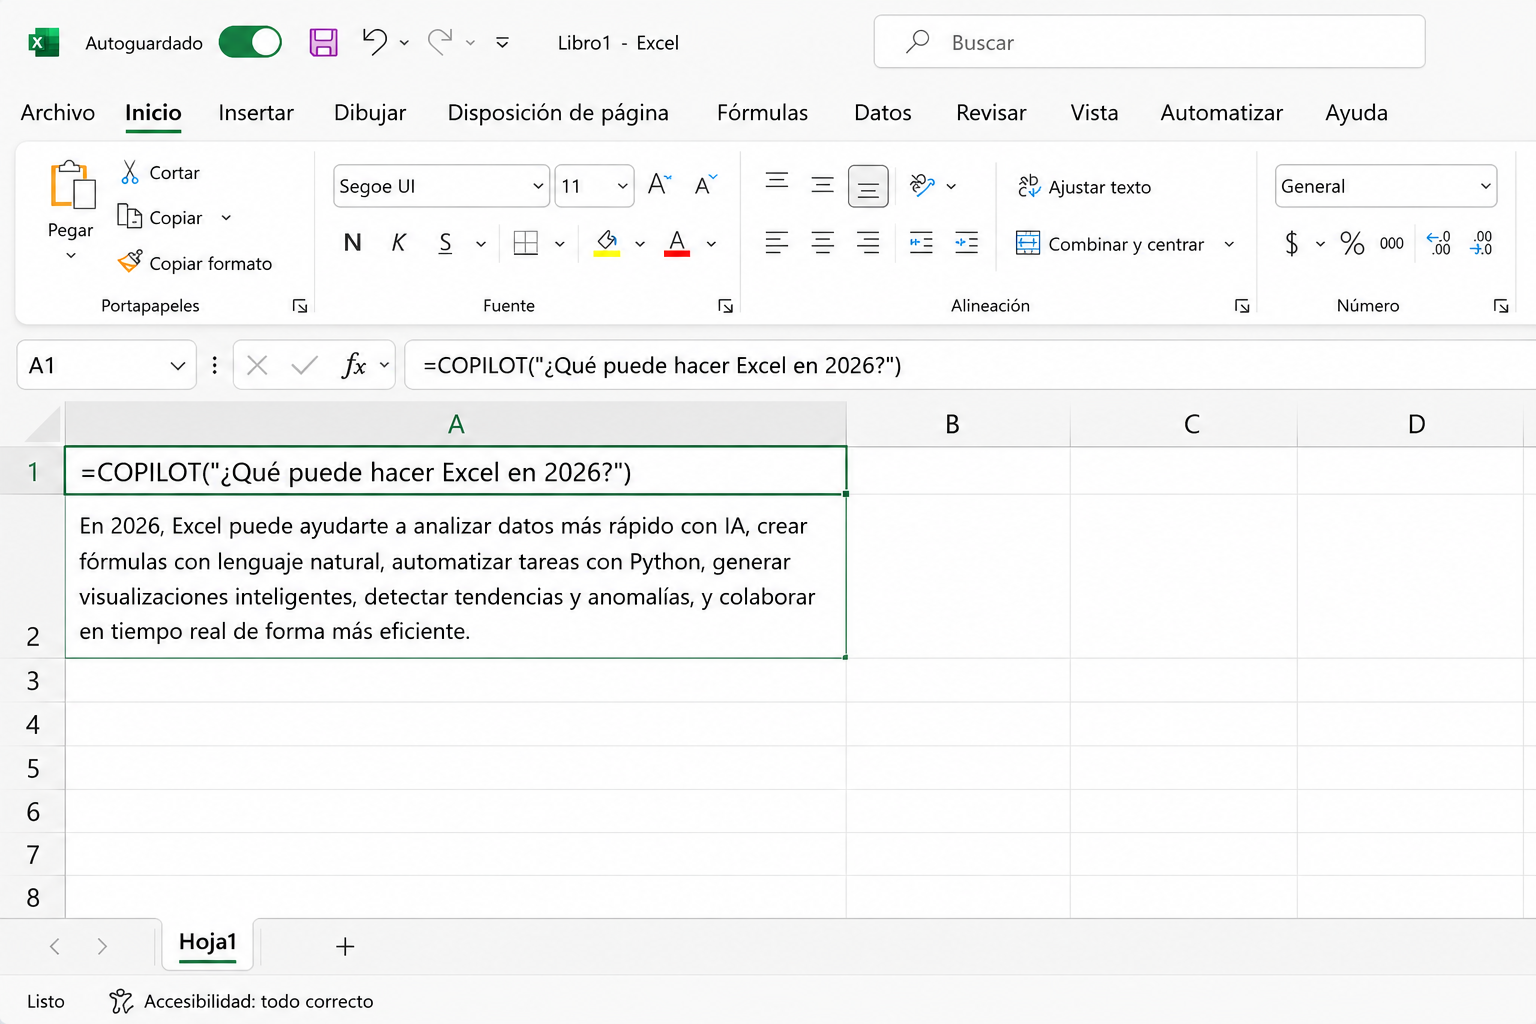Apply accounting dollar format
The height and width of the screenshot is (1024, 1536).
(x=1292, y=243)
